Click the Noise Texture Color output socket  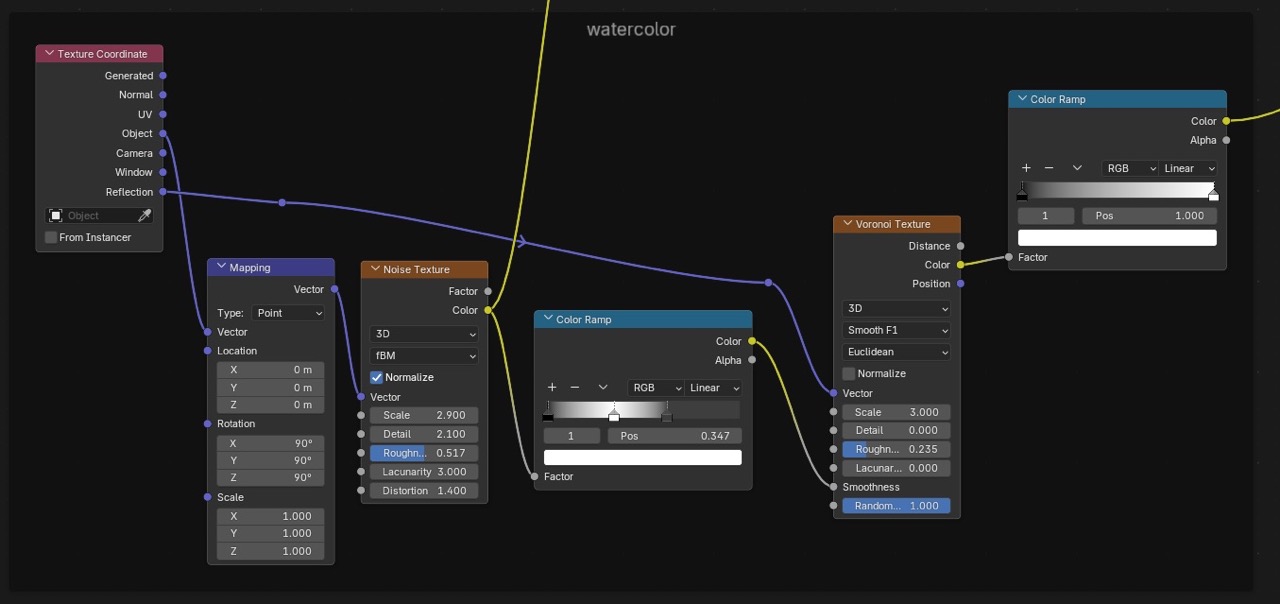488,310
